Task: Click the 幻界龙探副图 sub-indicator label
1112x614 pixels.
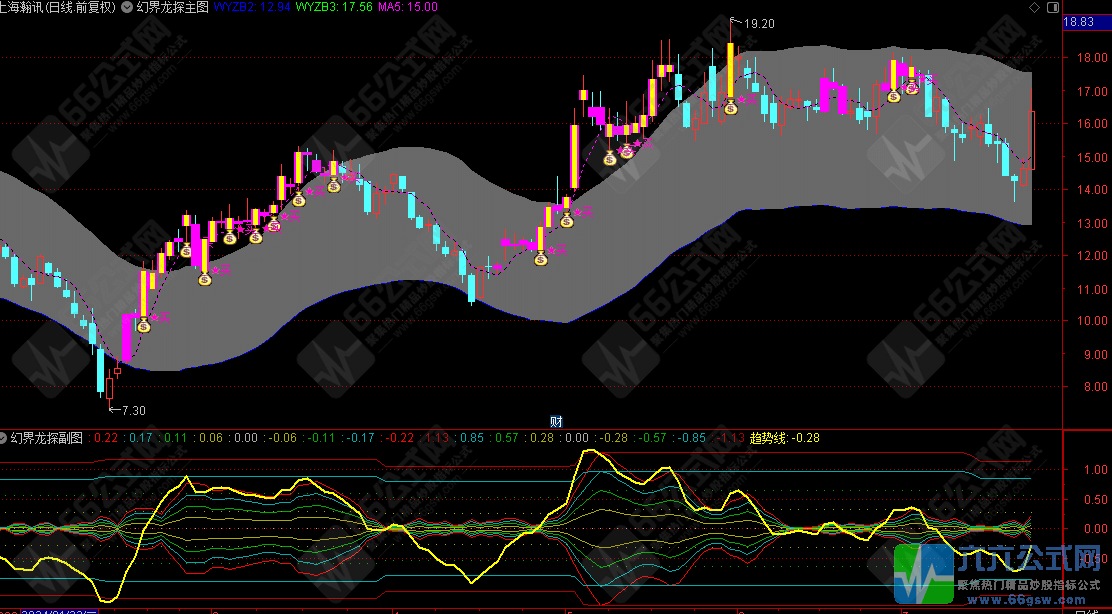Action: point(47,437)
